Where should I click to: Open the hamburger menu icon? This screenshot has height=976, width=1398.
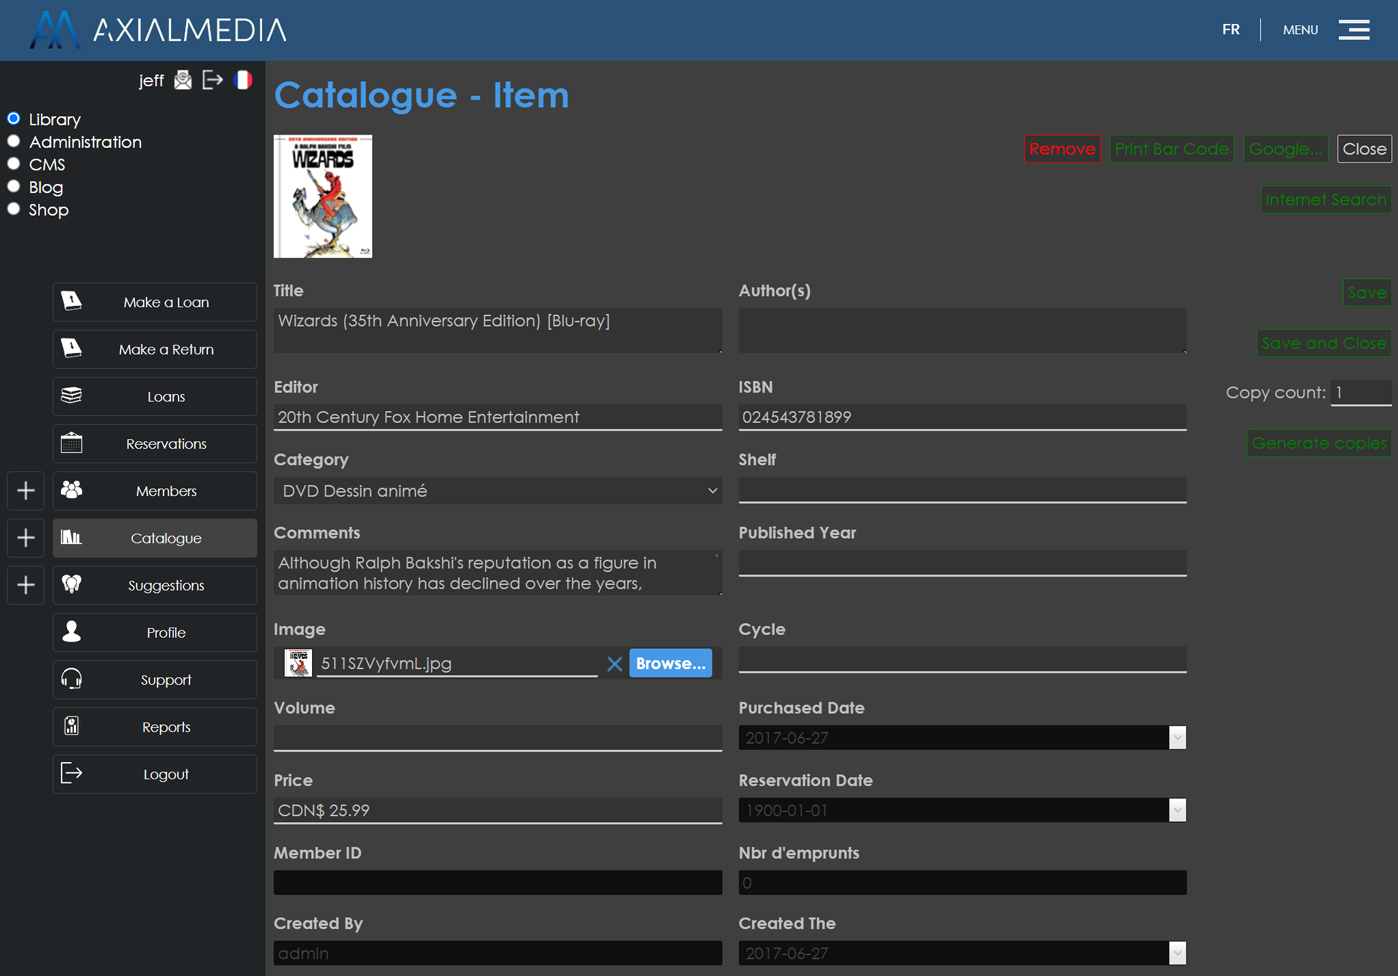point(1354,30)
